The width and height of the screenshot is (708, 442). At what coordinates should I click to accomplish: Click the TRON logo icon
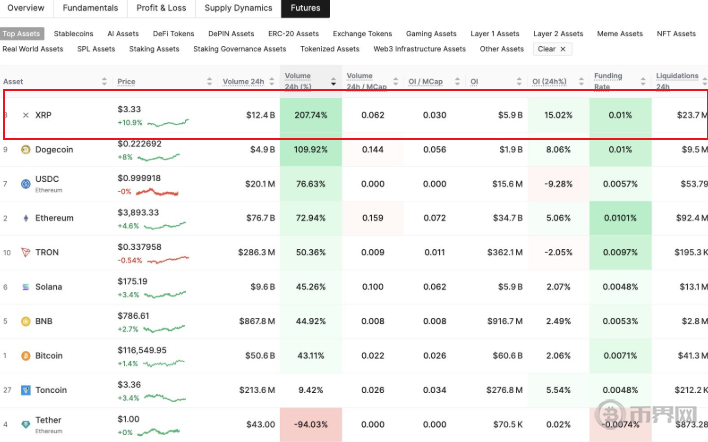(x=26, y=252)
